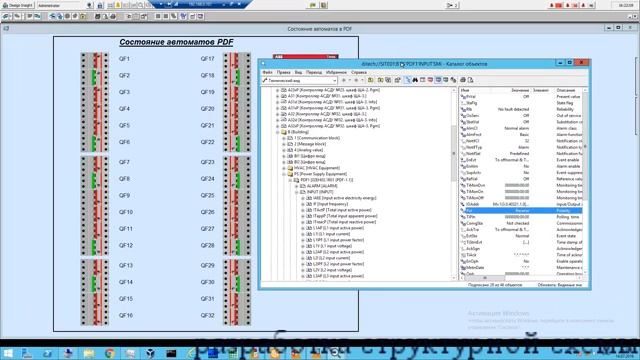Image resolution: width=640 pixels, height=360 pixels.
Task: Expand the ALARM [ALARM] tree node
Action: [297, 186]
